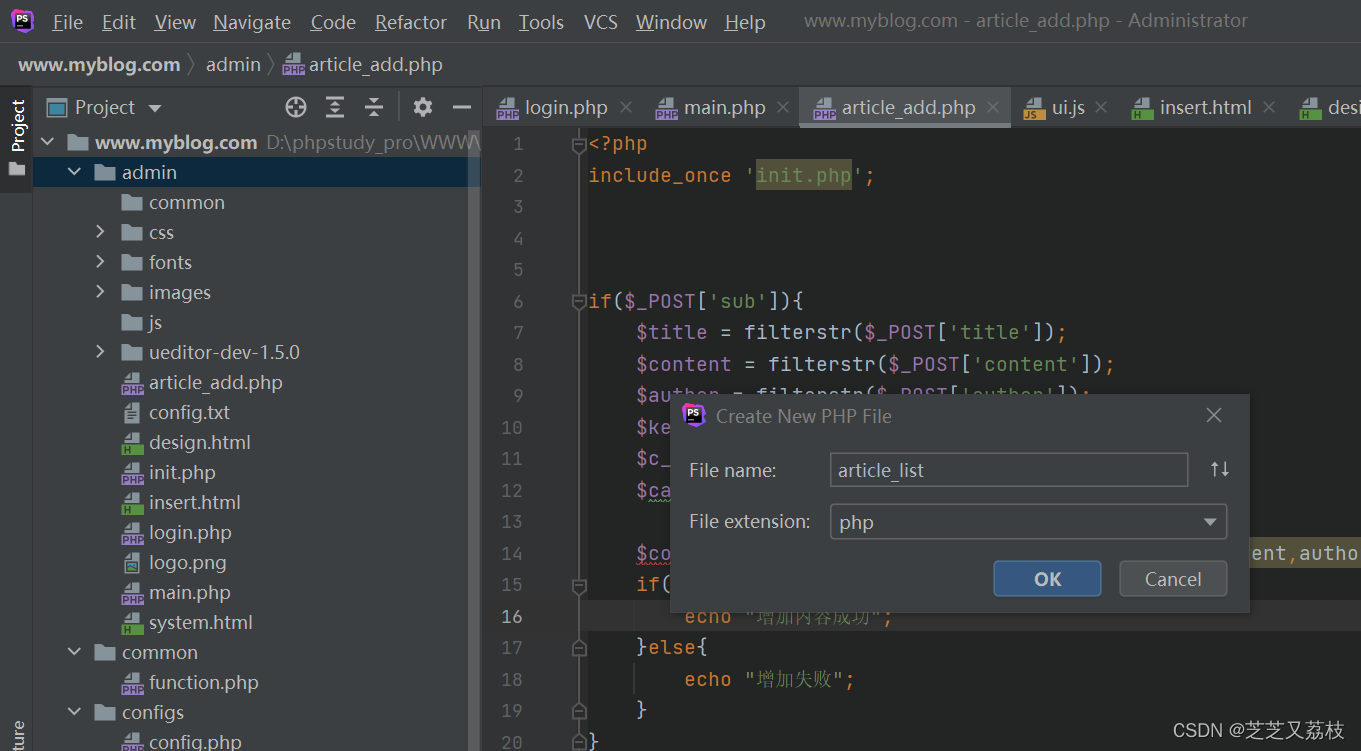
Task: Hide the Project tool window via minus icon
Action: [x=461, y=107]
